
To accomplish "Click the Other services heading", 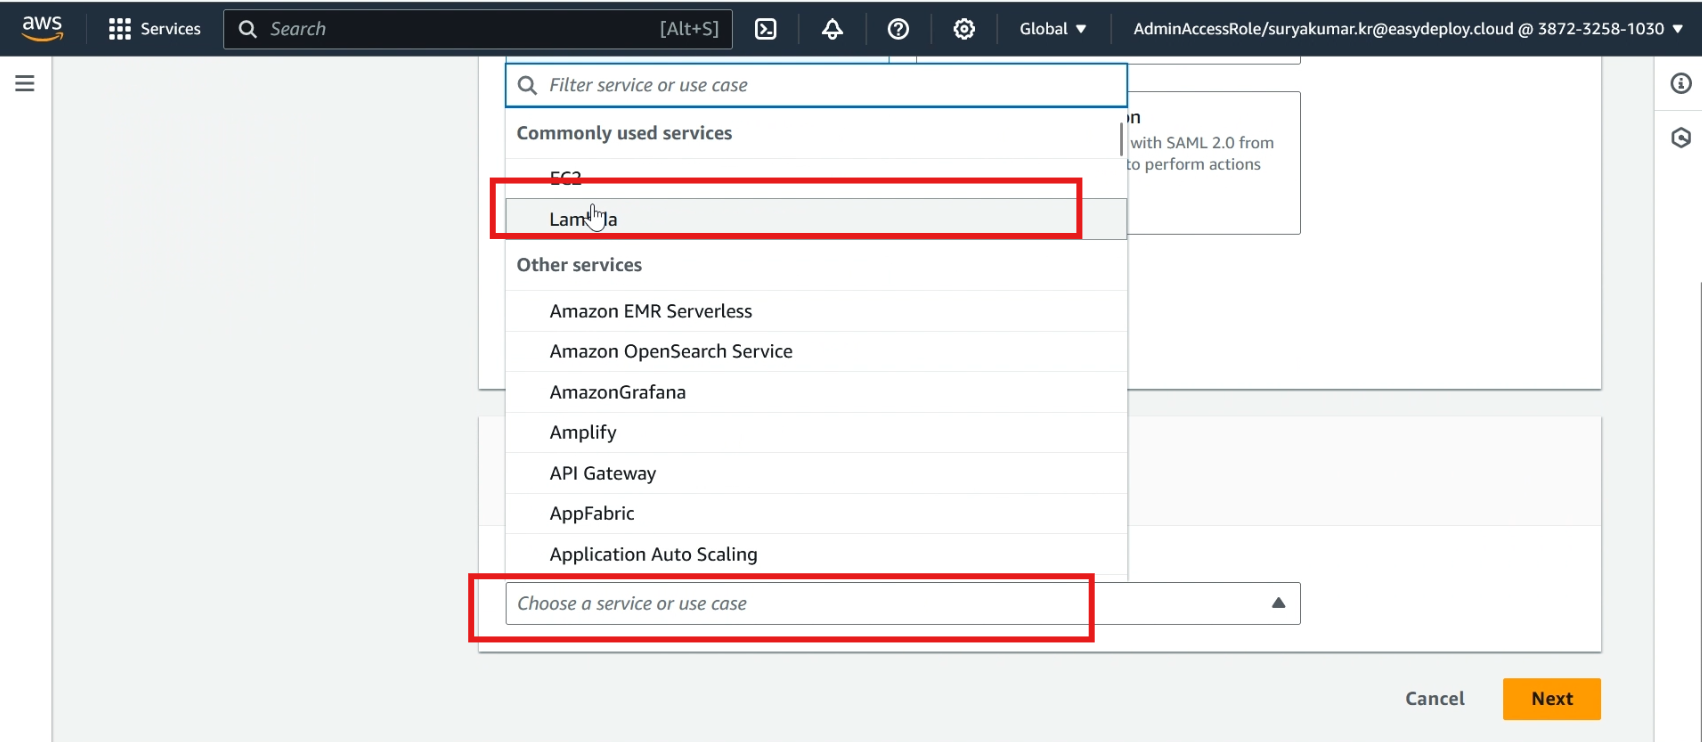I will 579,265.
